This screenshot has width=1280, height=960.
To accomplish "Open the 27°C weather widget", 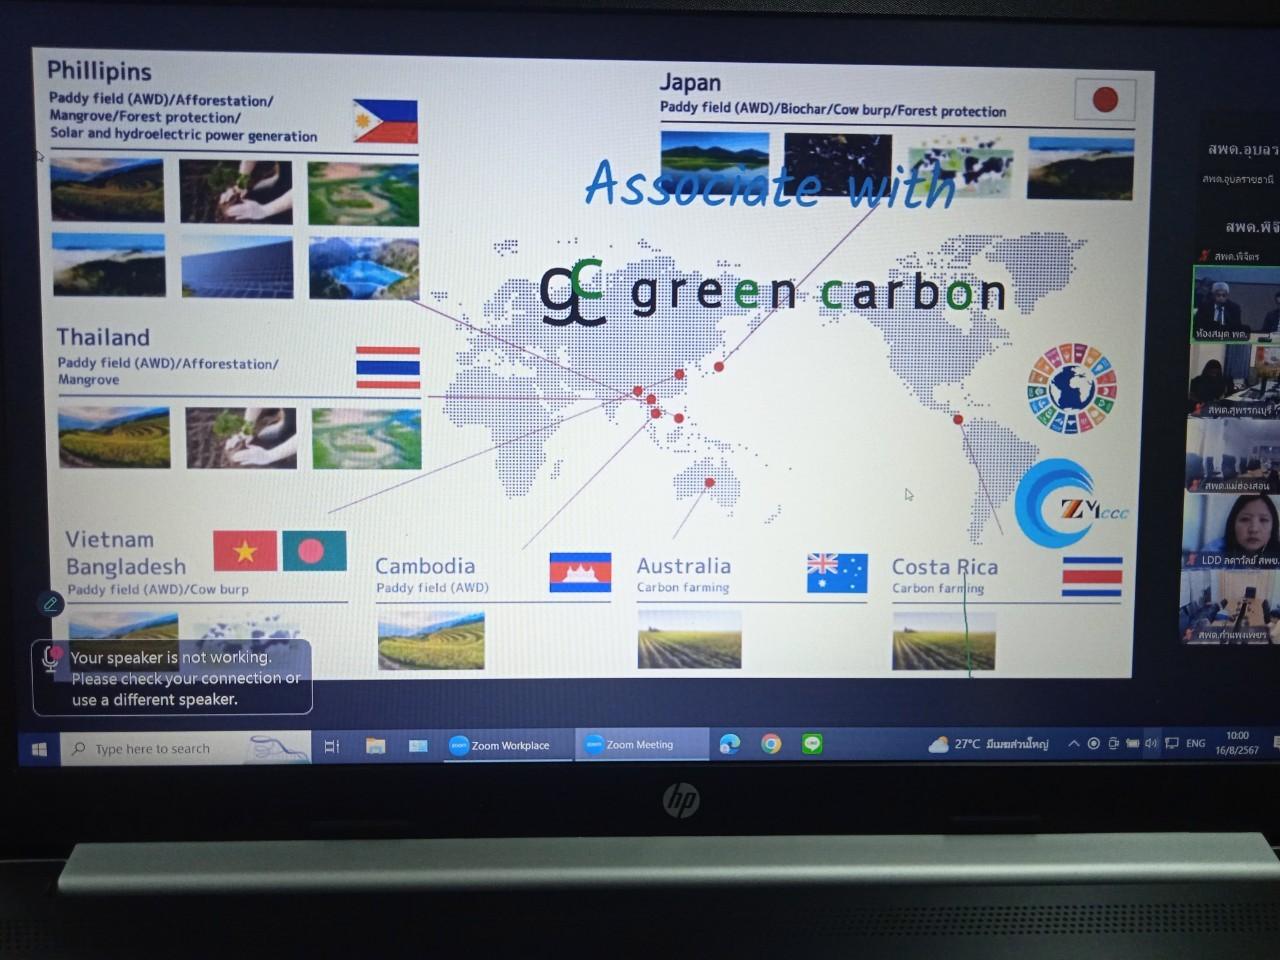I will point(989,744).
